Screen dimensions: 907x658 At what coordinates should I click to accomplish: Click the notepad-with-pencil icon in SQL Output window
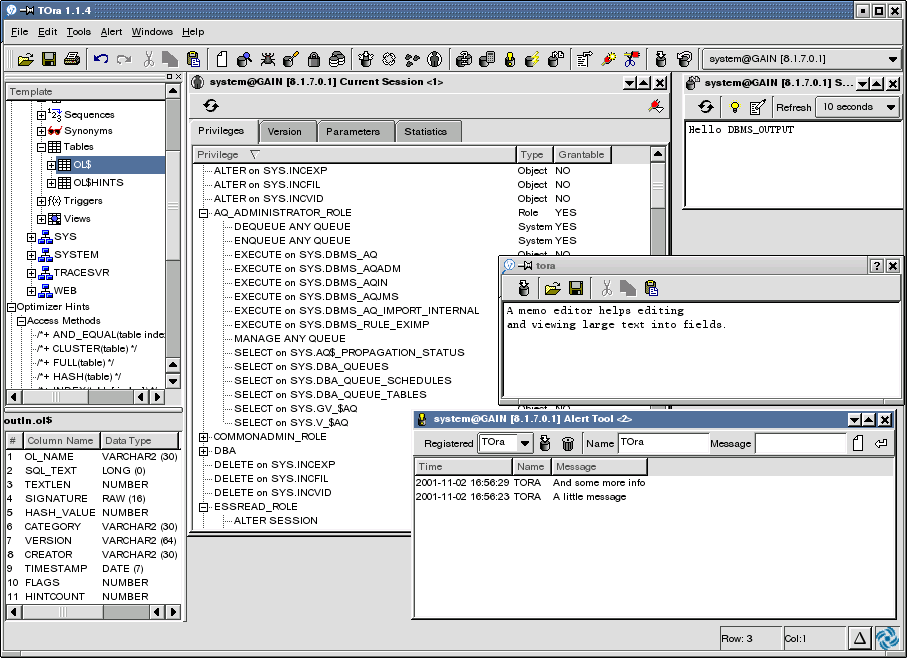pyautogui.click(x=757, y=107)
